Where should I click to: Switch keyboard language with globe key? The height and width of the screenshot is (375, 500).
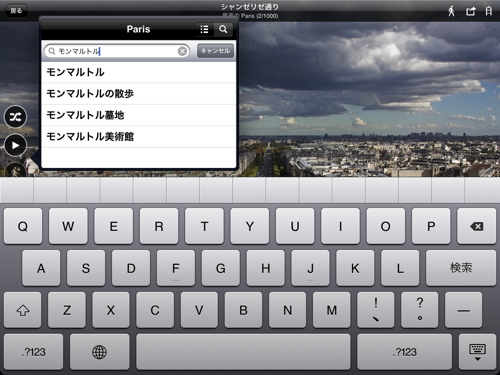point(99,352)
